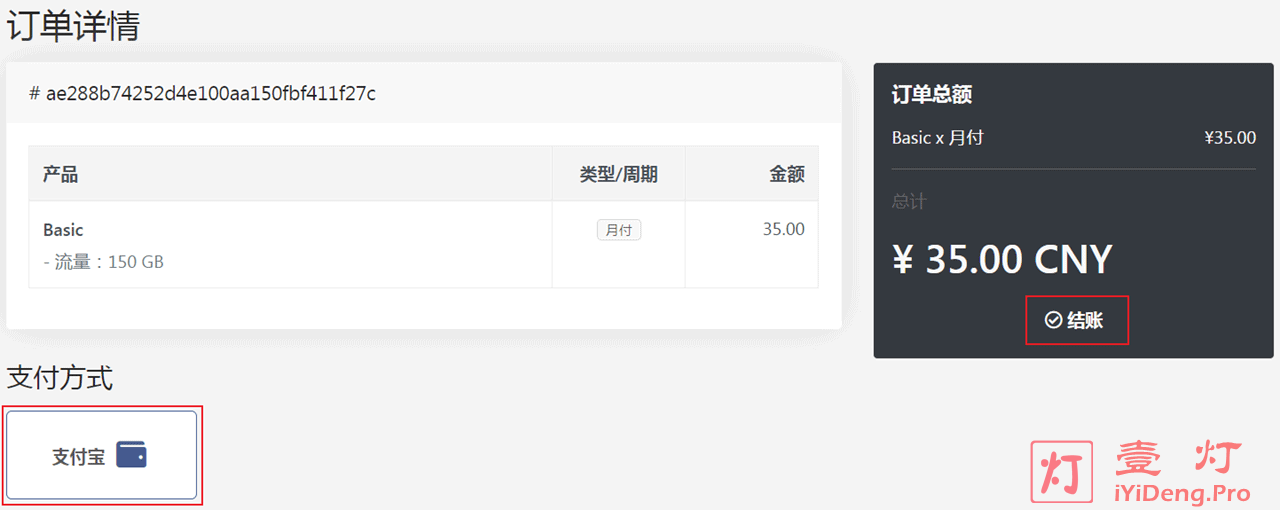
Task: Click the checkmark circle icon in 结账
Action: [x=1053, y=320]
